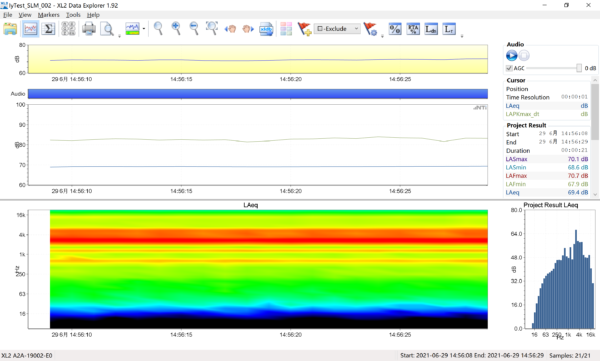Open a project with the folder icon
600x361 pixels.
[x=10, y=29]
